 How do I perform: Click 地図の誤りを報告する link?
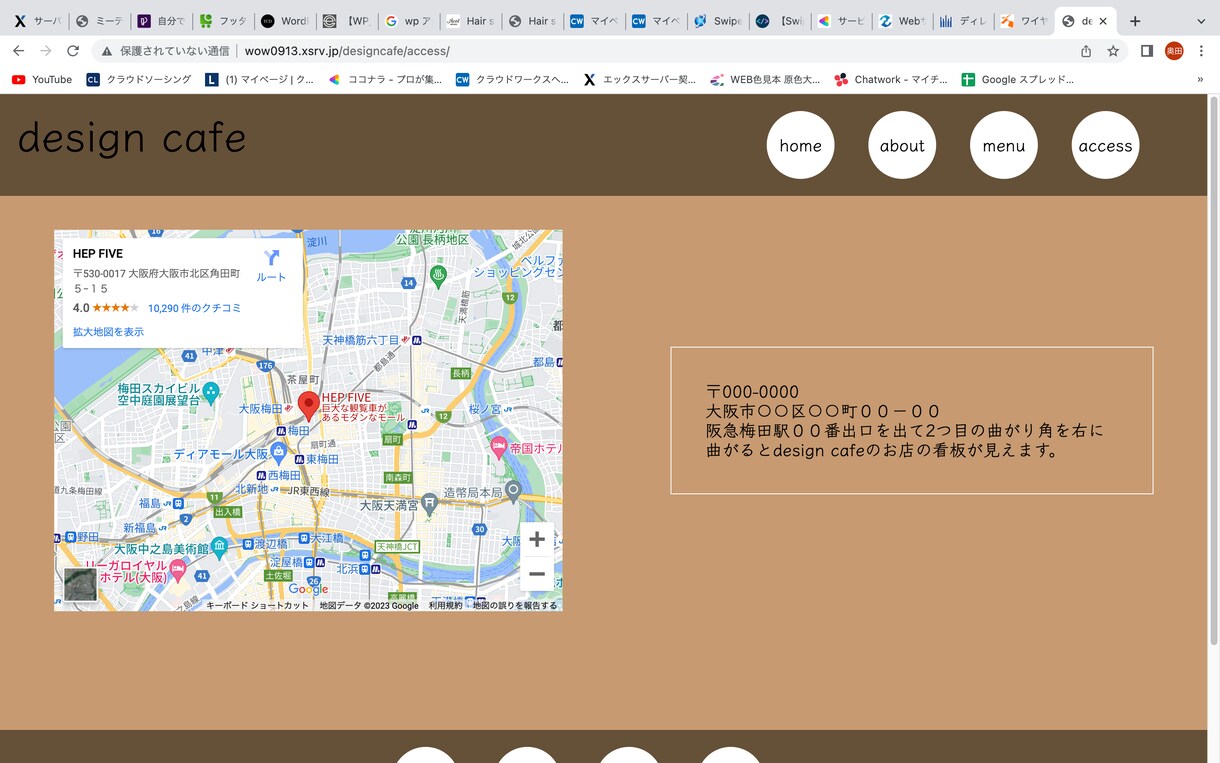tap(515, 605)
